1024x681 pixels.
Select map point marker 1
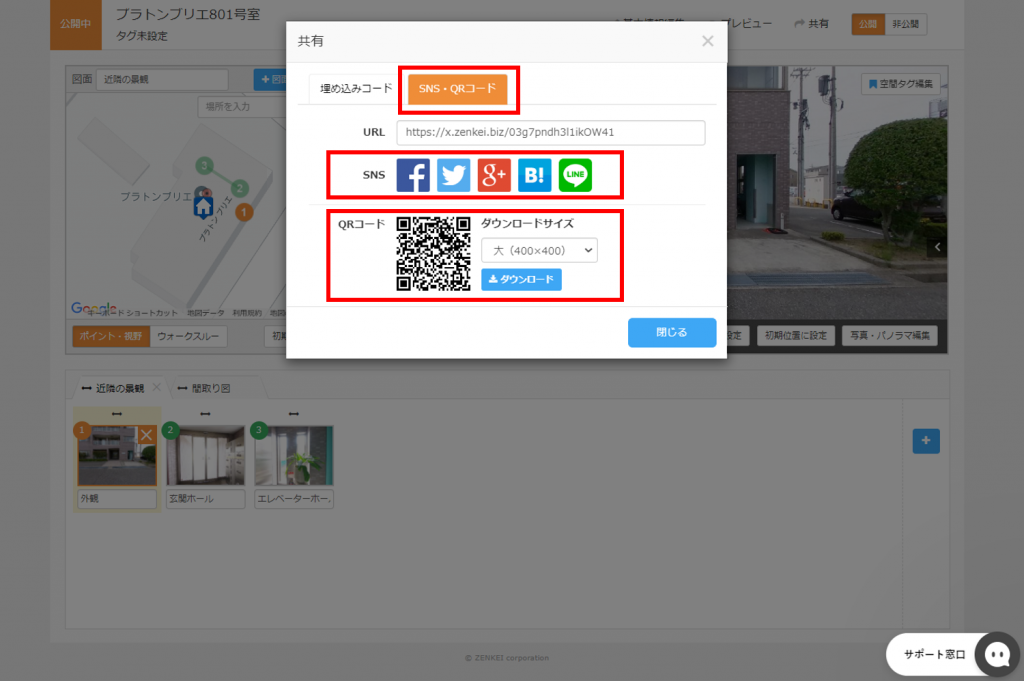244,212
